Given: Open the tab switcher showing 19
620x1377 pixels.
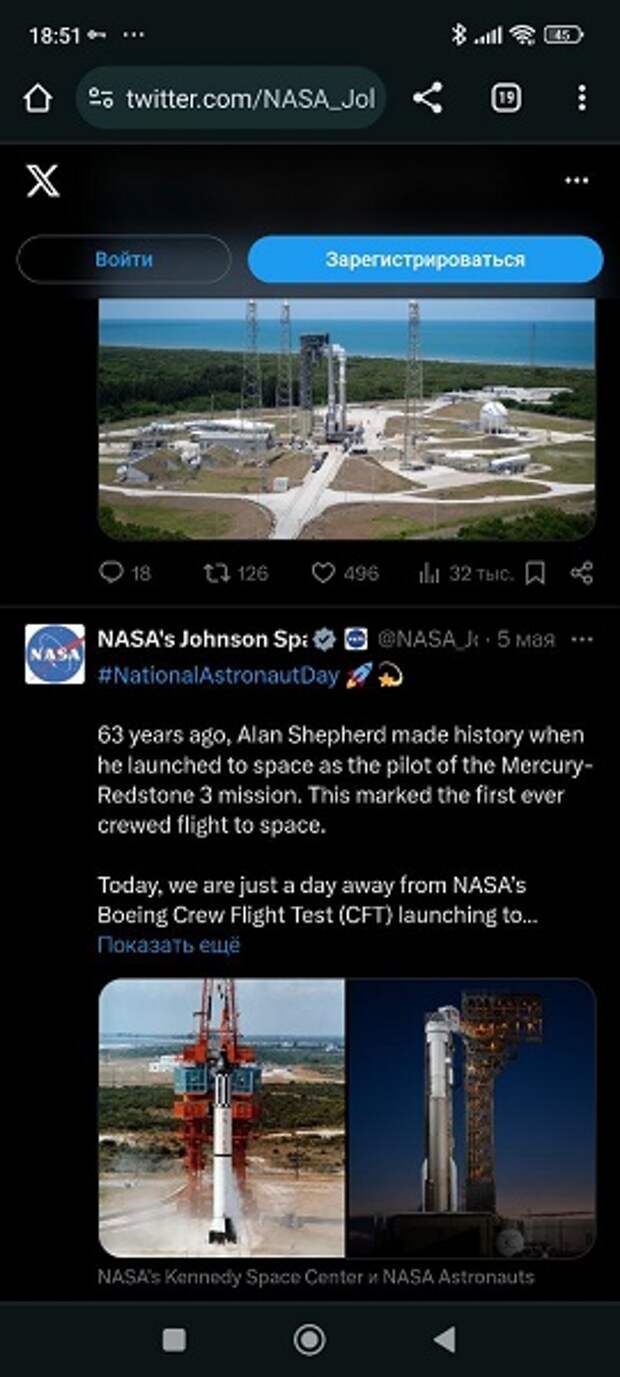Looking at the screenshot, I should (x=506, y=98).
